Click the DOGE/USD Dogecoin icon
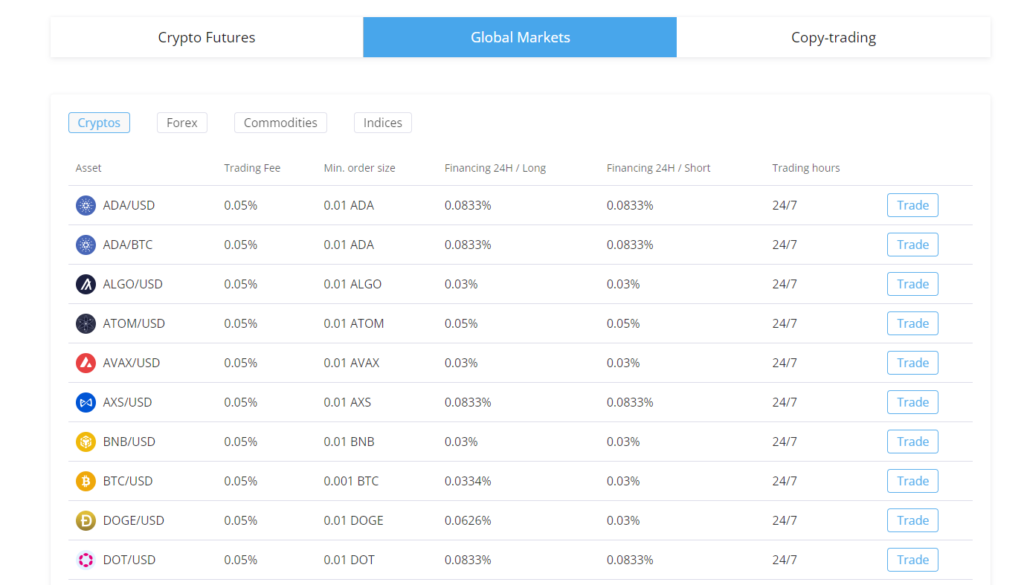Image resolution: width=1024 pixels, height=585 pixels. pos(85,520)
